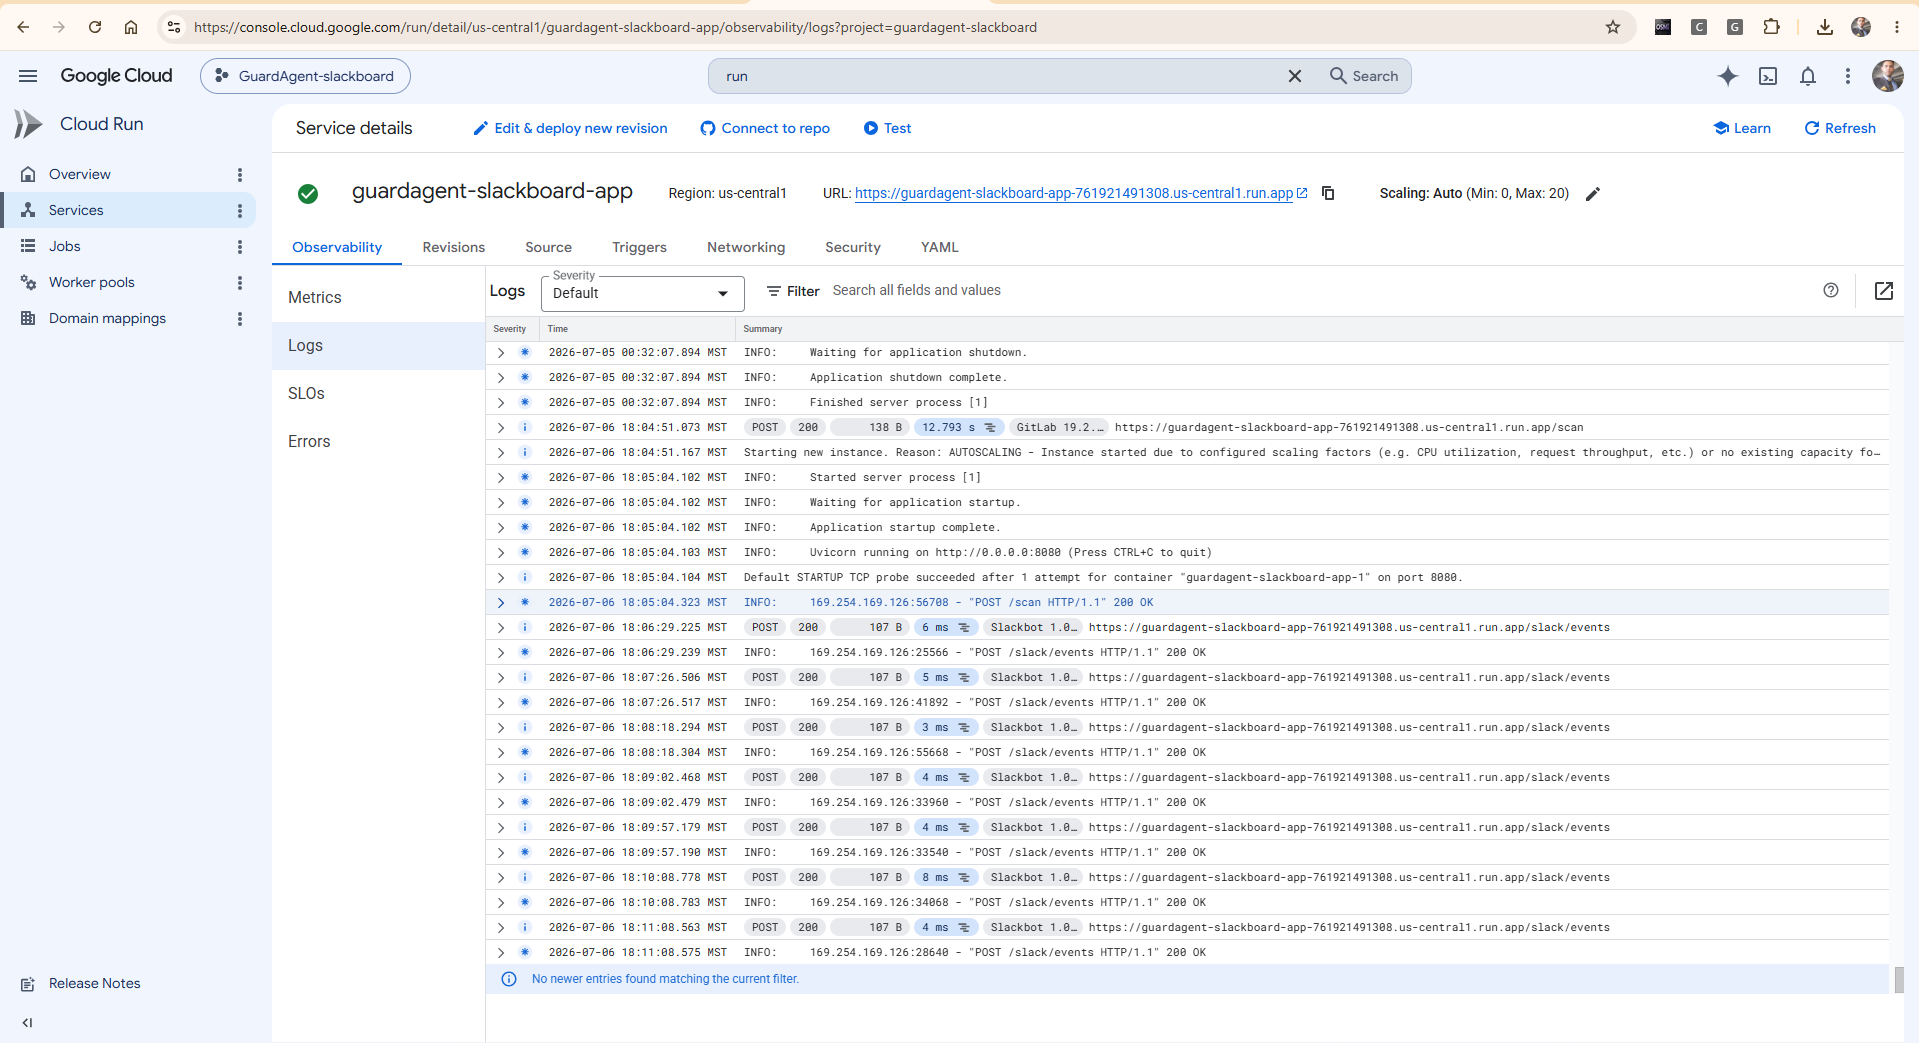Bookmark this page with the star icon
The image size is (1919, 1043).
pyautogui.click(x=1613, y=27)
